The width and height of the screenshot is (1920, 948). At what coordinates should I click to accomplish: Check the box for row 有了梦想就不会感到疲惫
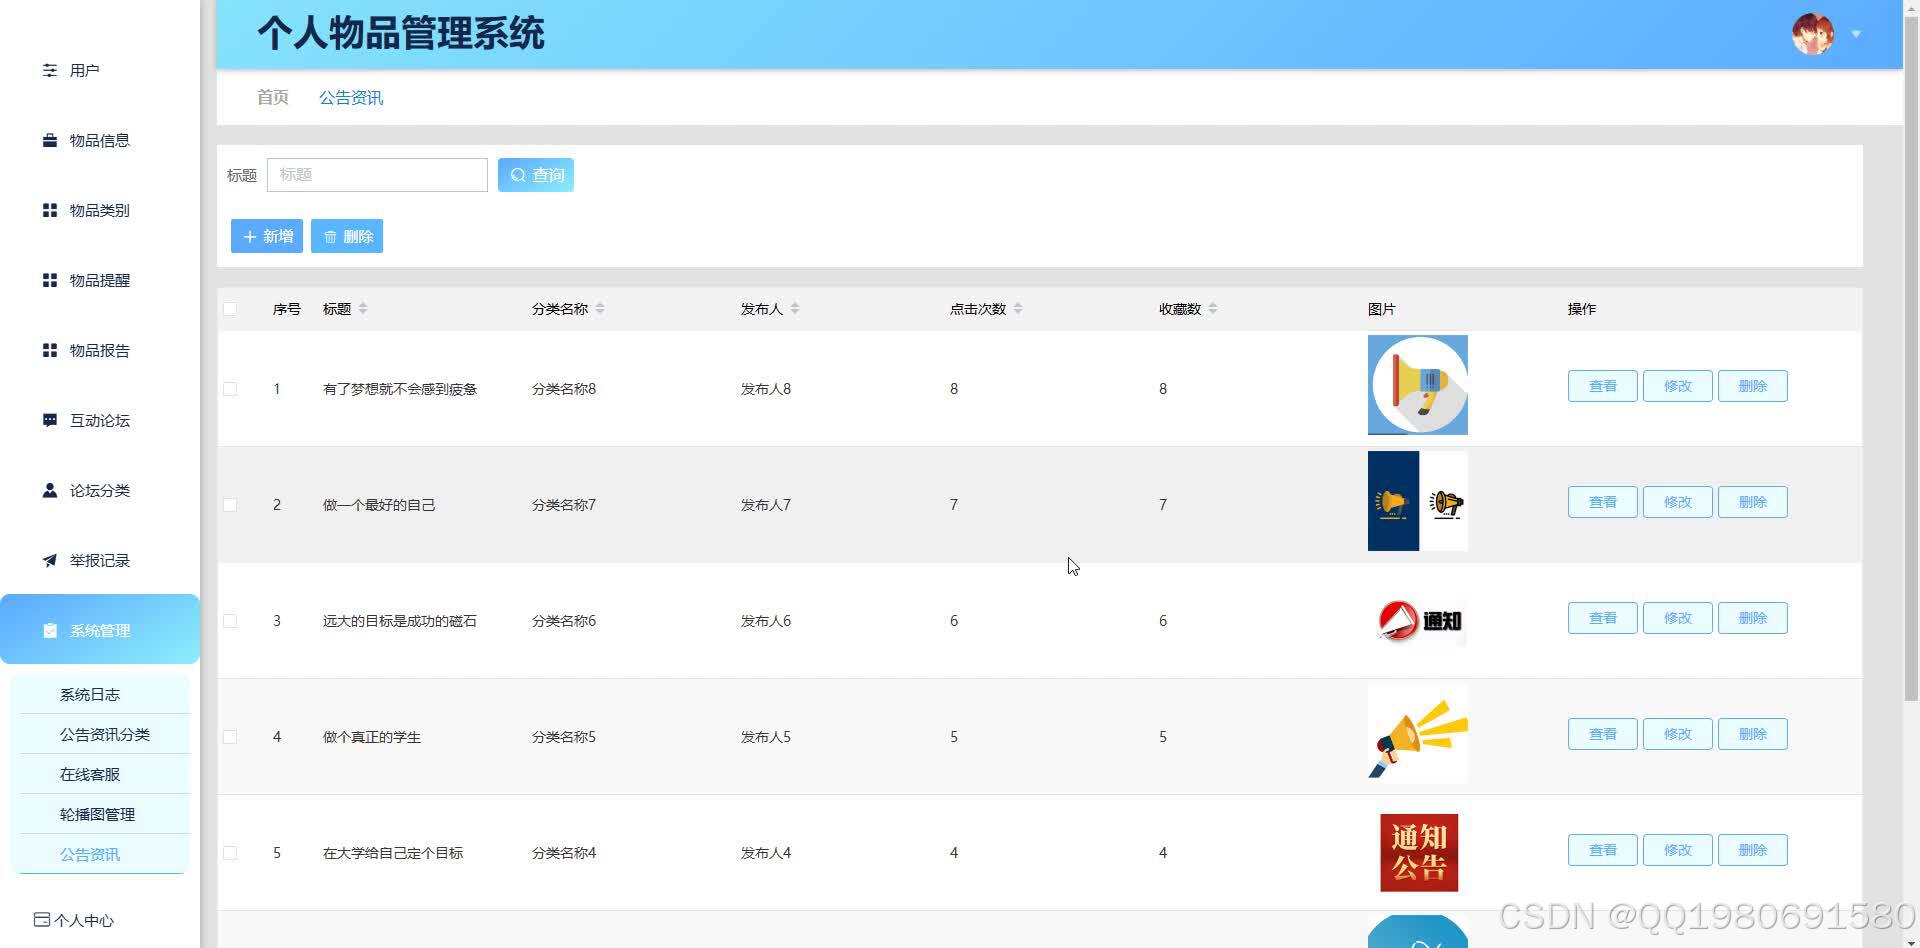coord(230,389)
